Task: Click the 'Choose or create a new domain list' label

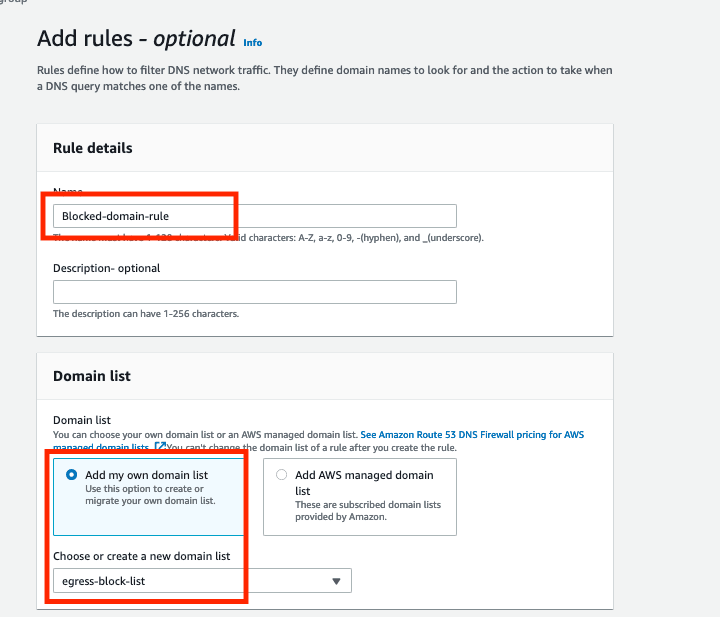Action: tap(141, 556)
